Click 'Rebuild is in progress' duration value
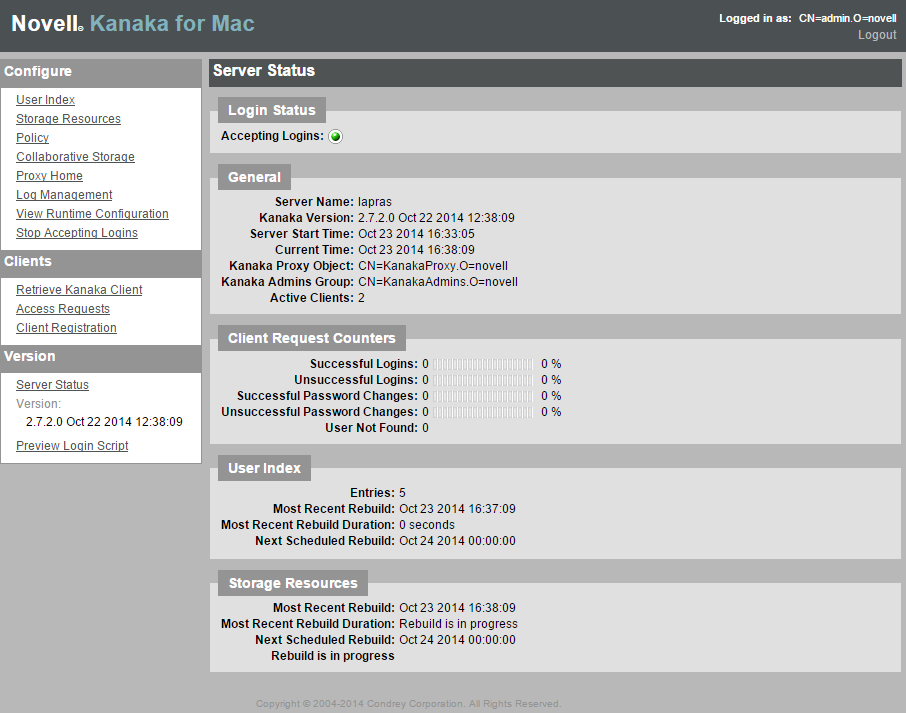 point(458,624)
